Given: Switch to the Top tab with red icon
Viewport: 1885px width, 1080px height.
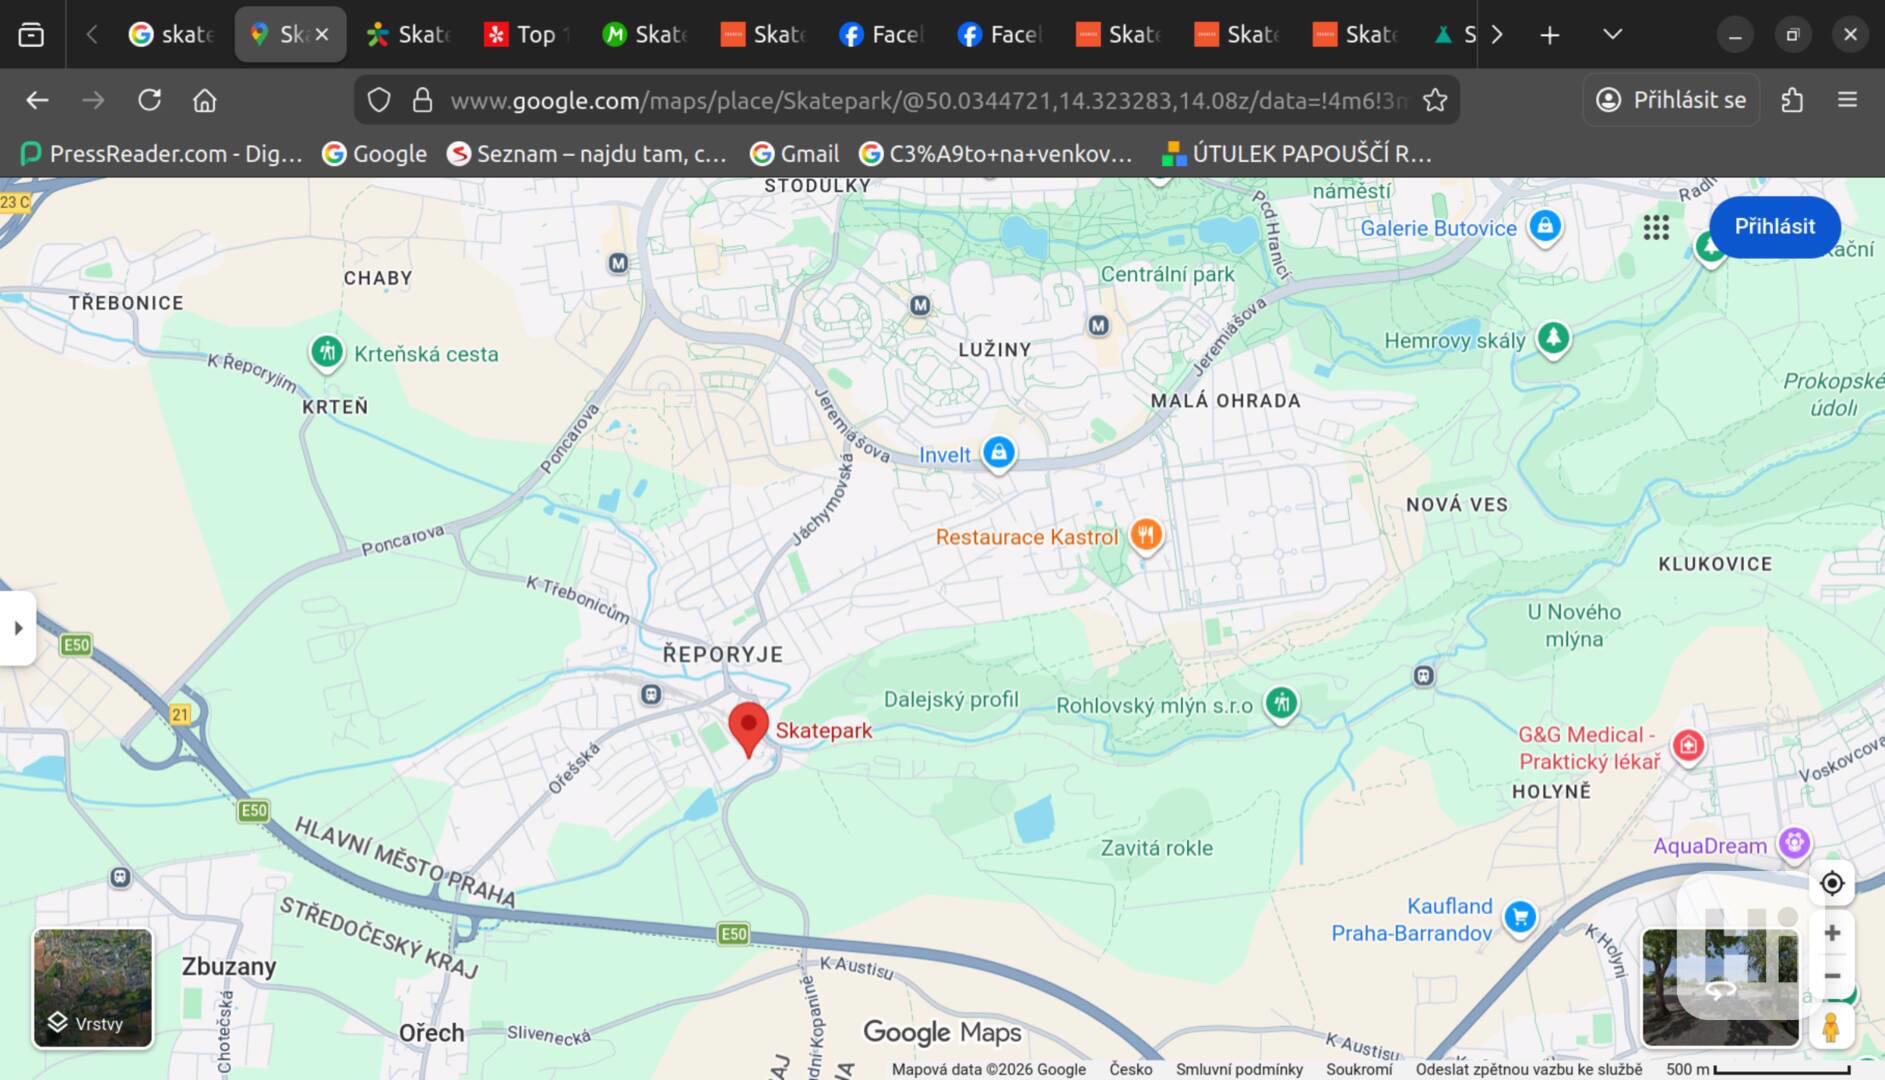Looking at the screenshot, I should [526, 35].
